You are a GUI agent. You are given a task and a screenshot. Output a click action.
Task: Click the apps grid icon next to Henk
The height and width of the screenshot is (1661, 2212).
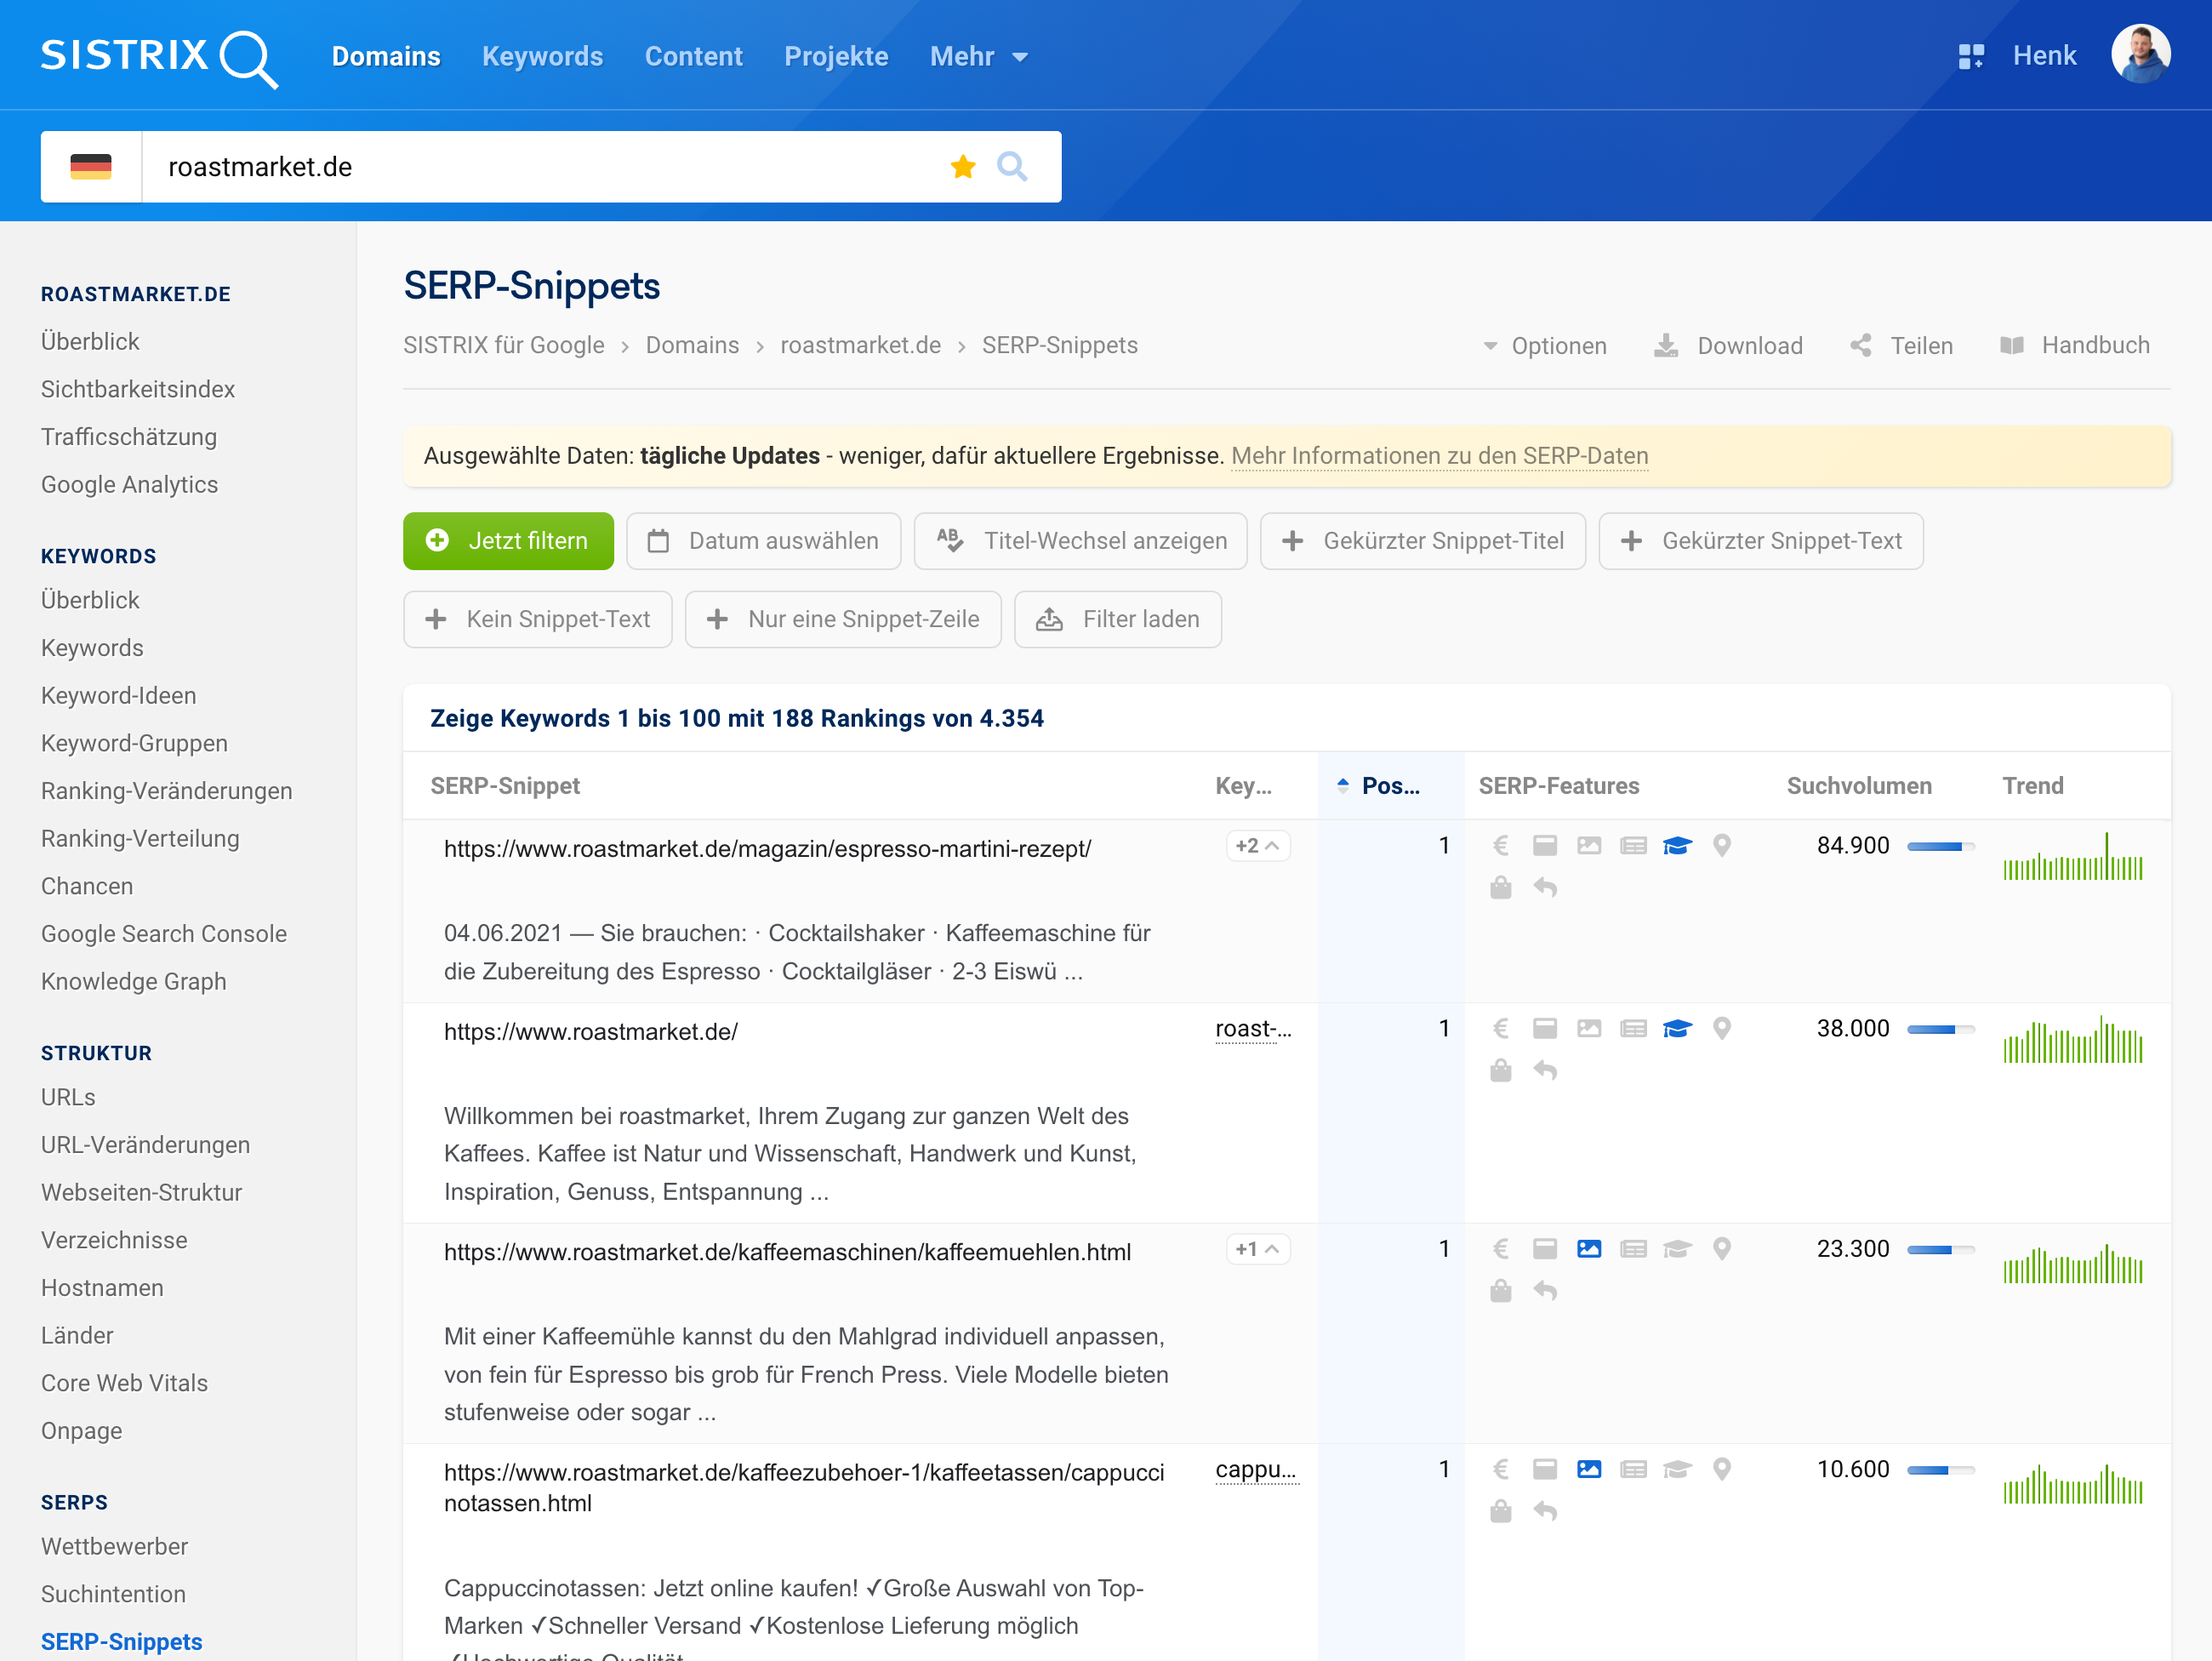(1971, 57)
